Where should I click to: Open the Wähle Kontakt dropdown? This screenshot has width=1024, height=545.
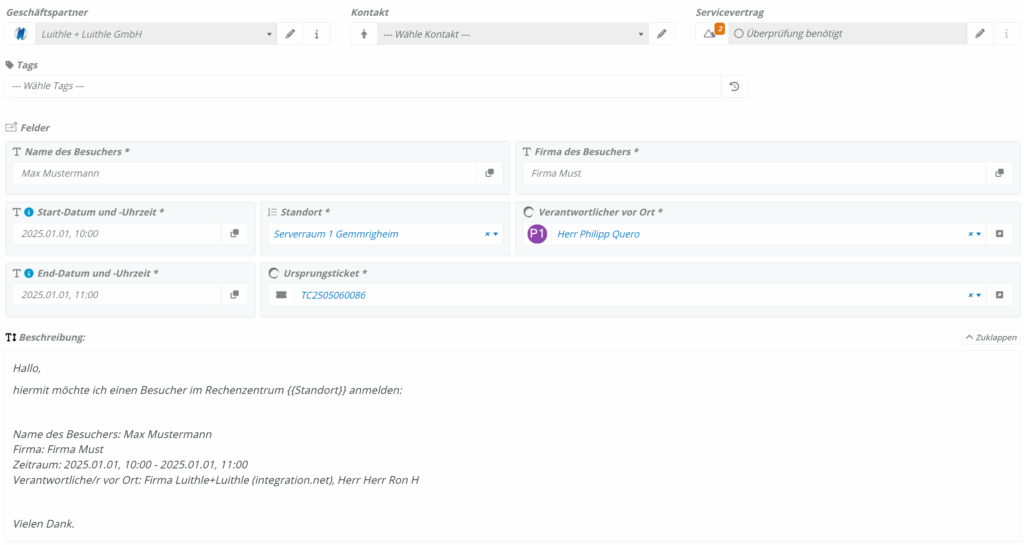pyautogui.click(x=512, y=34)
